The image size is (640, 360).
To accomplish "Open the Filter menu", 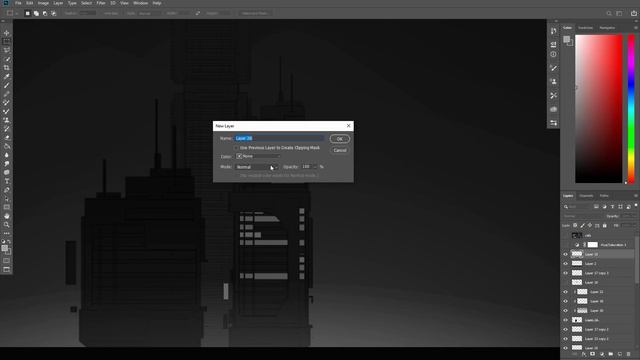I will pos(101,3).
